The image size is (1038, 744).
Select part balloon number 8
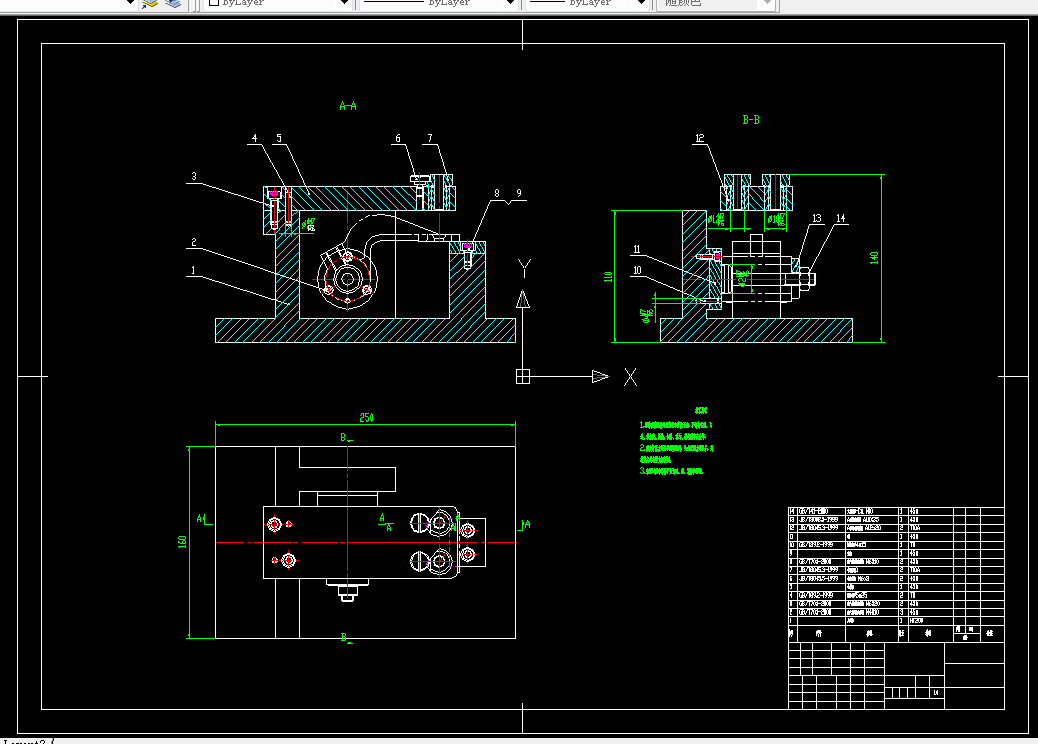pos(497,193)
